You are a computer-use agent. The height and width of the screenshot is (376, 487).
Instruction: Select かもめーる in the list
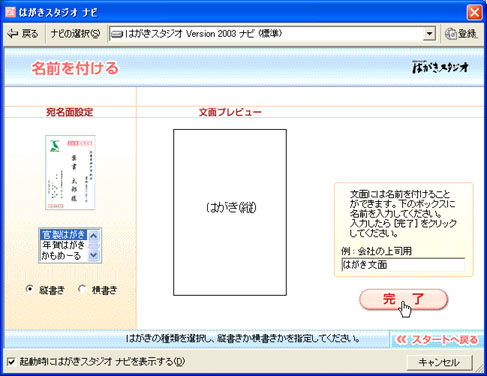coord(63,256)
